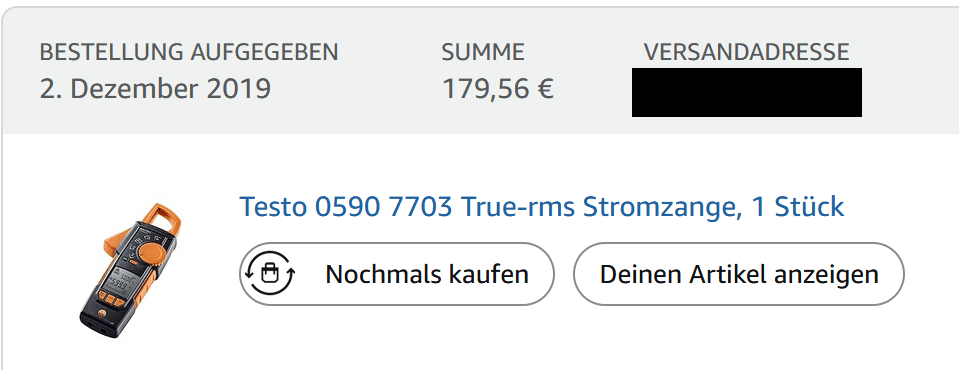Screen dimensions: 959x370
Task: Click the VERSANDADRESSE heading
Action: click(746, 52)
